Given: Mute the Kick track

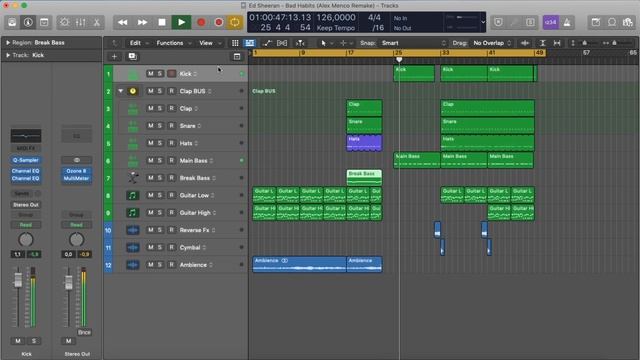Looking at the screenshot, I should pyautogui.click(x=151, y=73).
